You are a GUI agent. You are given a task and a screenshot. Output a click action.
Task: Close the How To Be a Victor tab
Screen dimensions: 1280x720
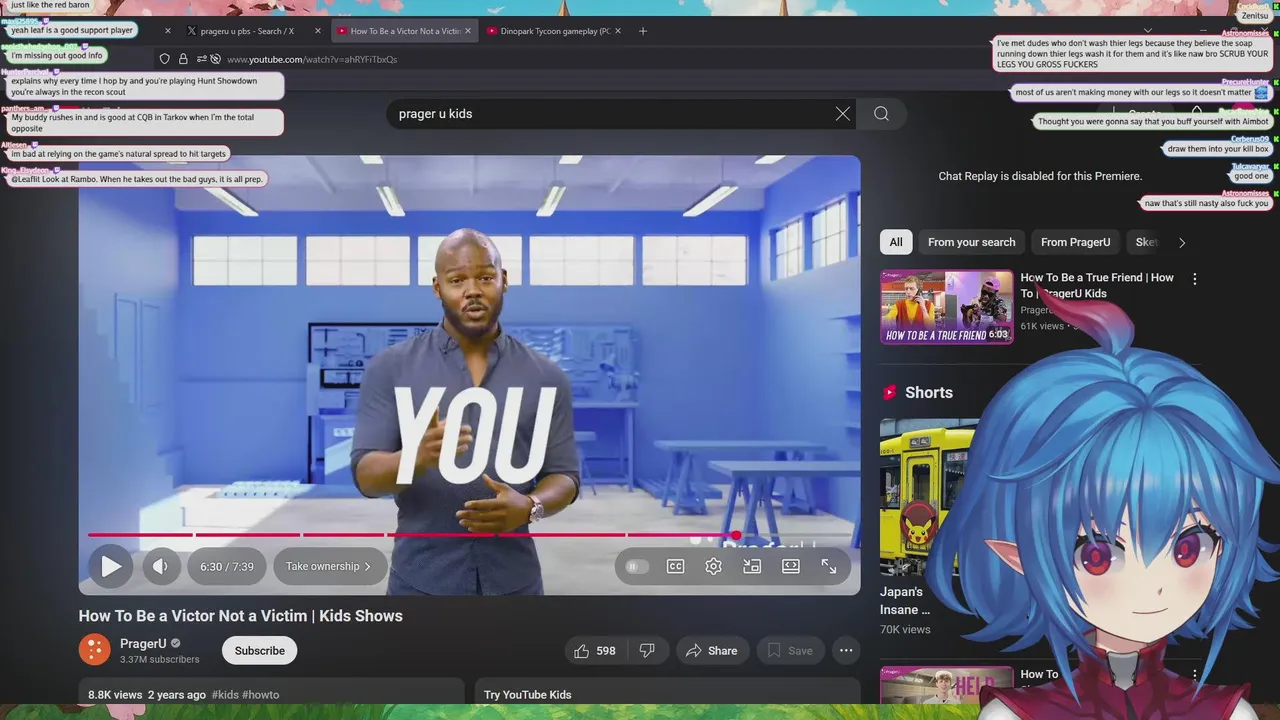coord(467,31)
